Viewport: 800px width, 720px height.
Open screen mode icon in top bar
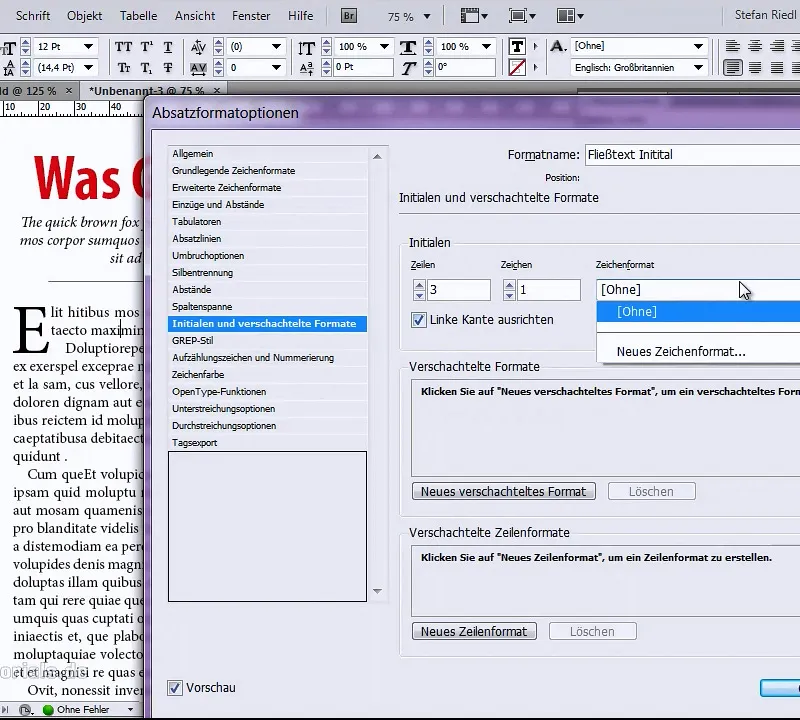coord(521,16)
